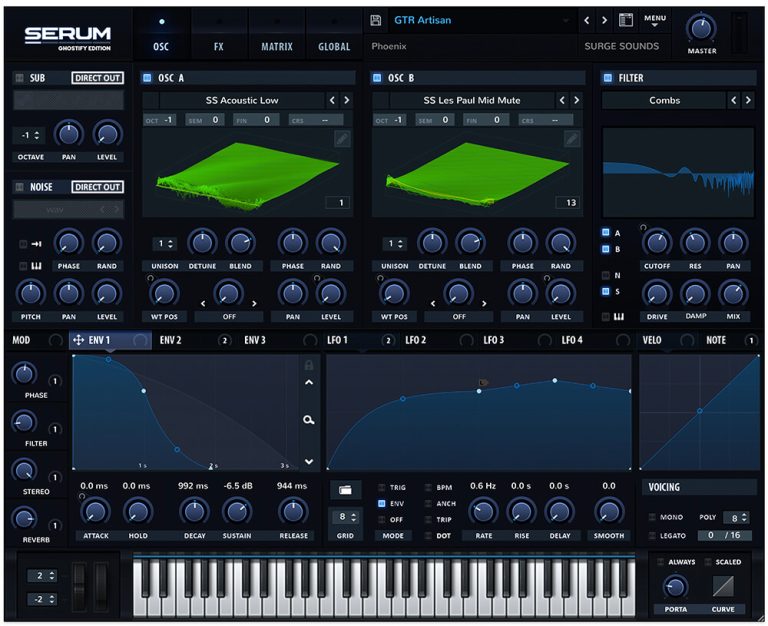Click the ENV 1 ATTACK knob
This screenshot has height=626, width=768.
pos(96,512)
